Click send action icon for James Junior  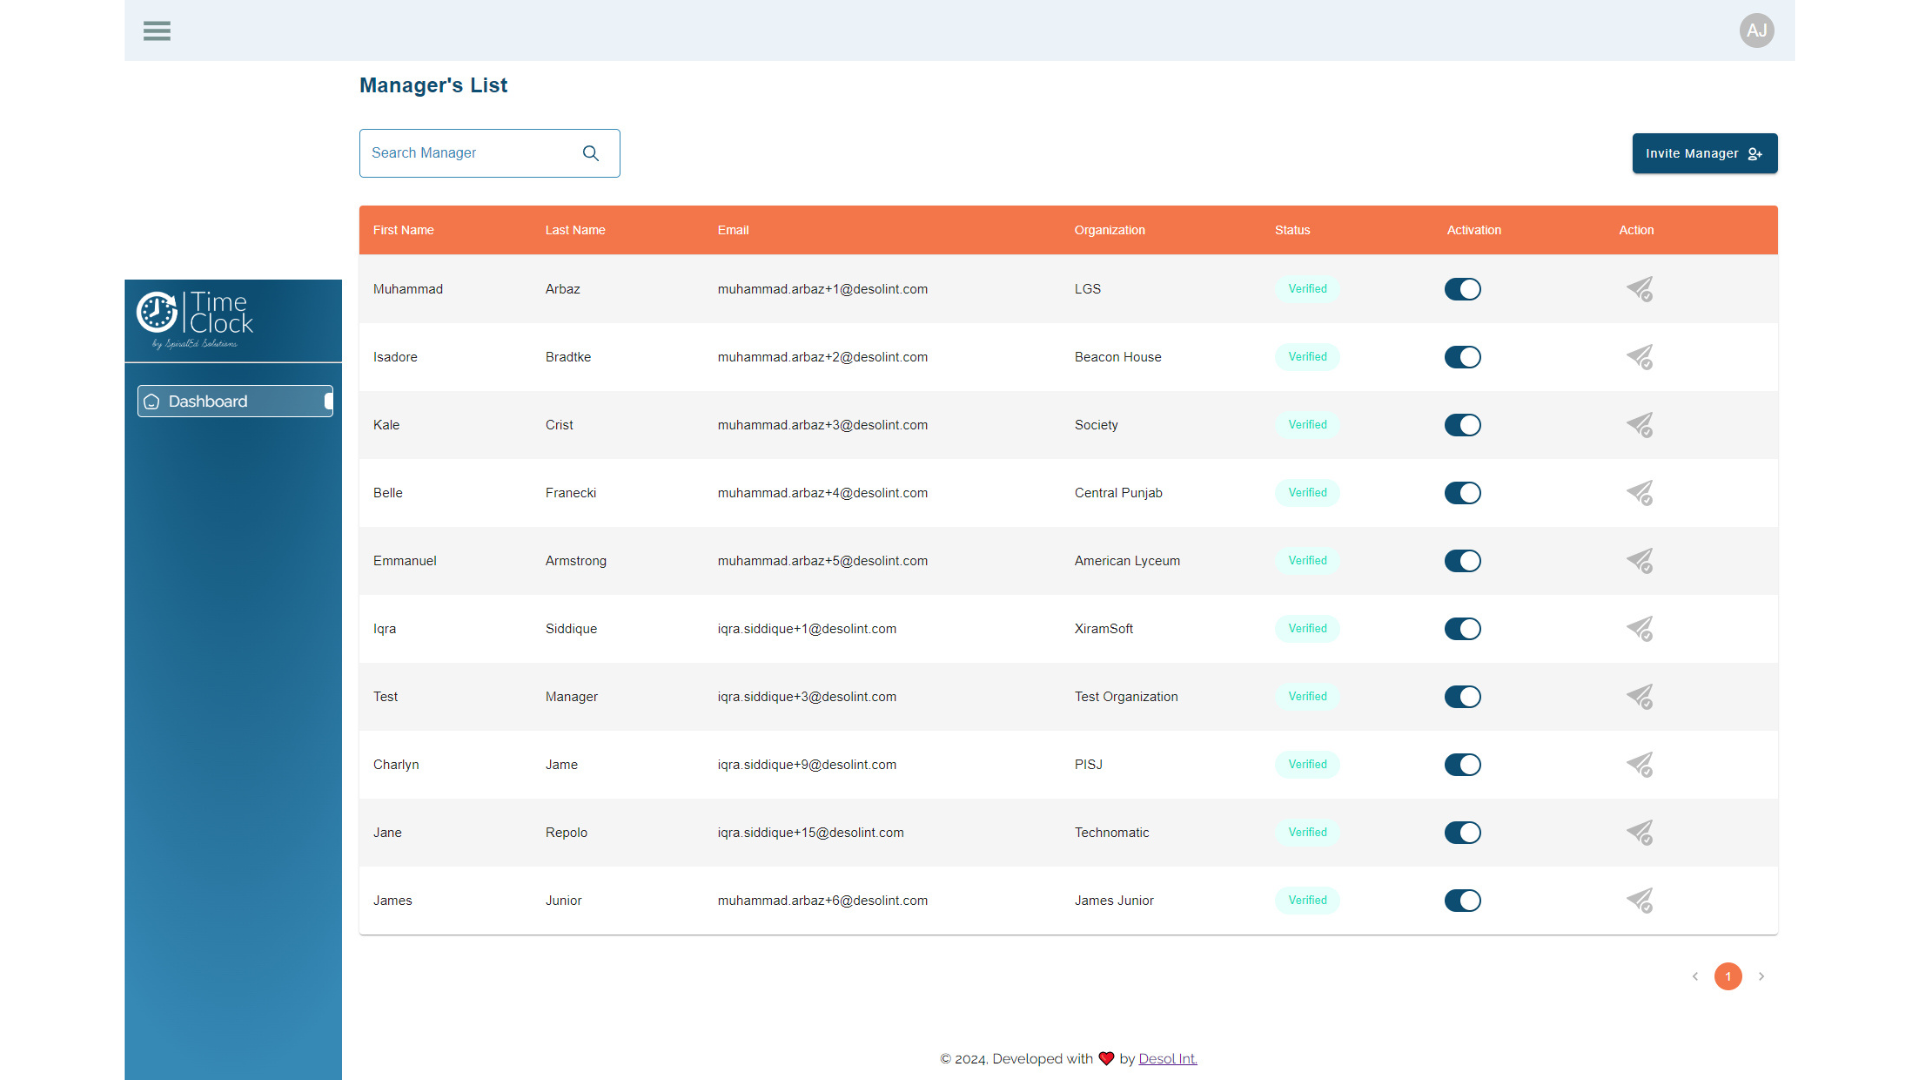click(1639, 901)
